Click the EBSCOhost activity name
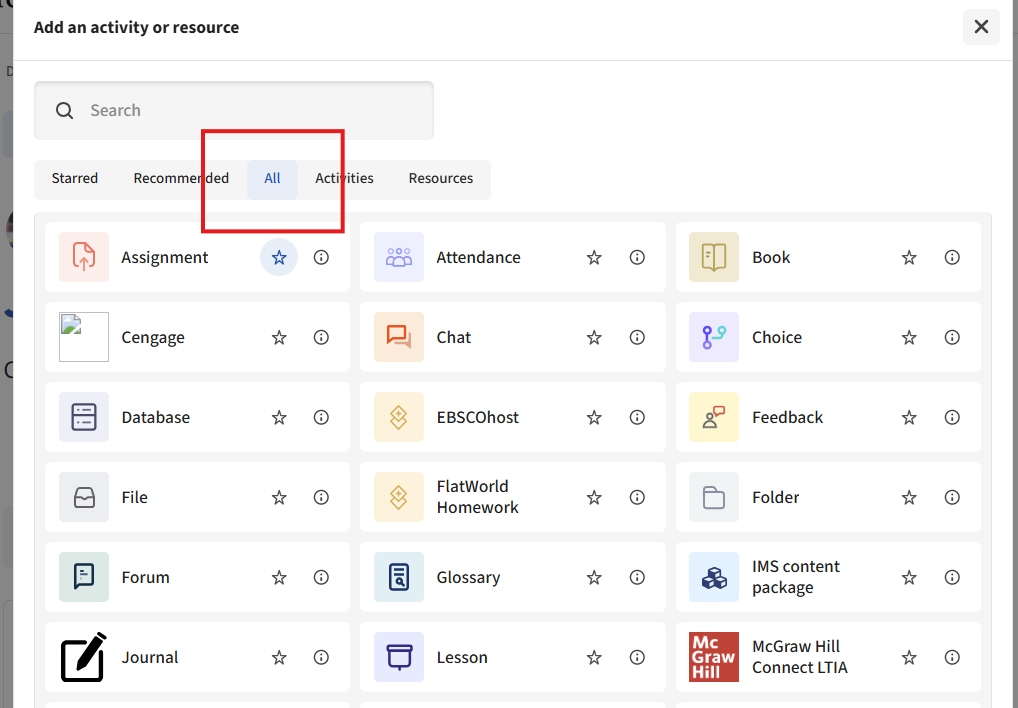This screenshot has width=1018, height=708. 477,417
